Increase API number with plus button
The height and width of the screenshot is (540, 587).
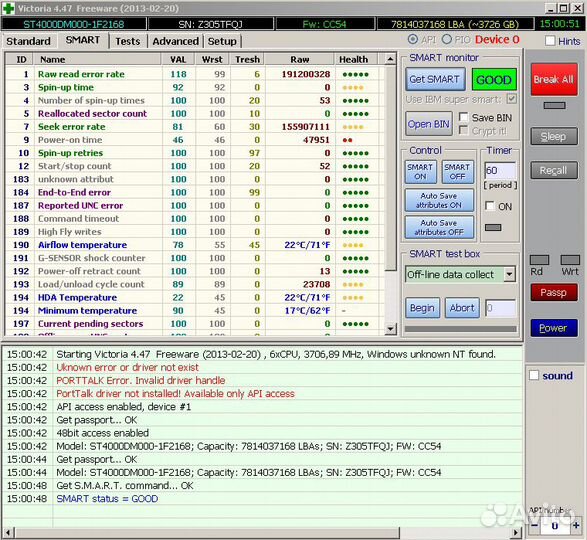[576, 525]
